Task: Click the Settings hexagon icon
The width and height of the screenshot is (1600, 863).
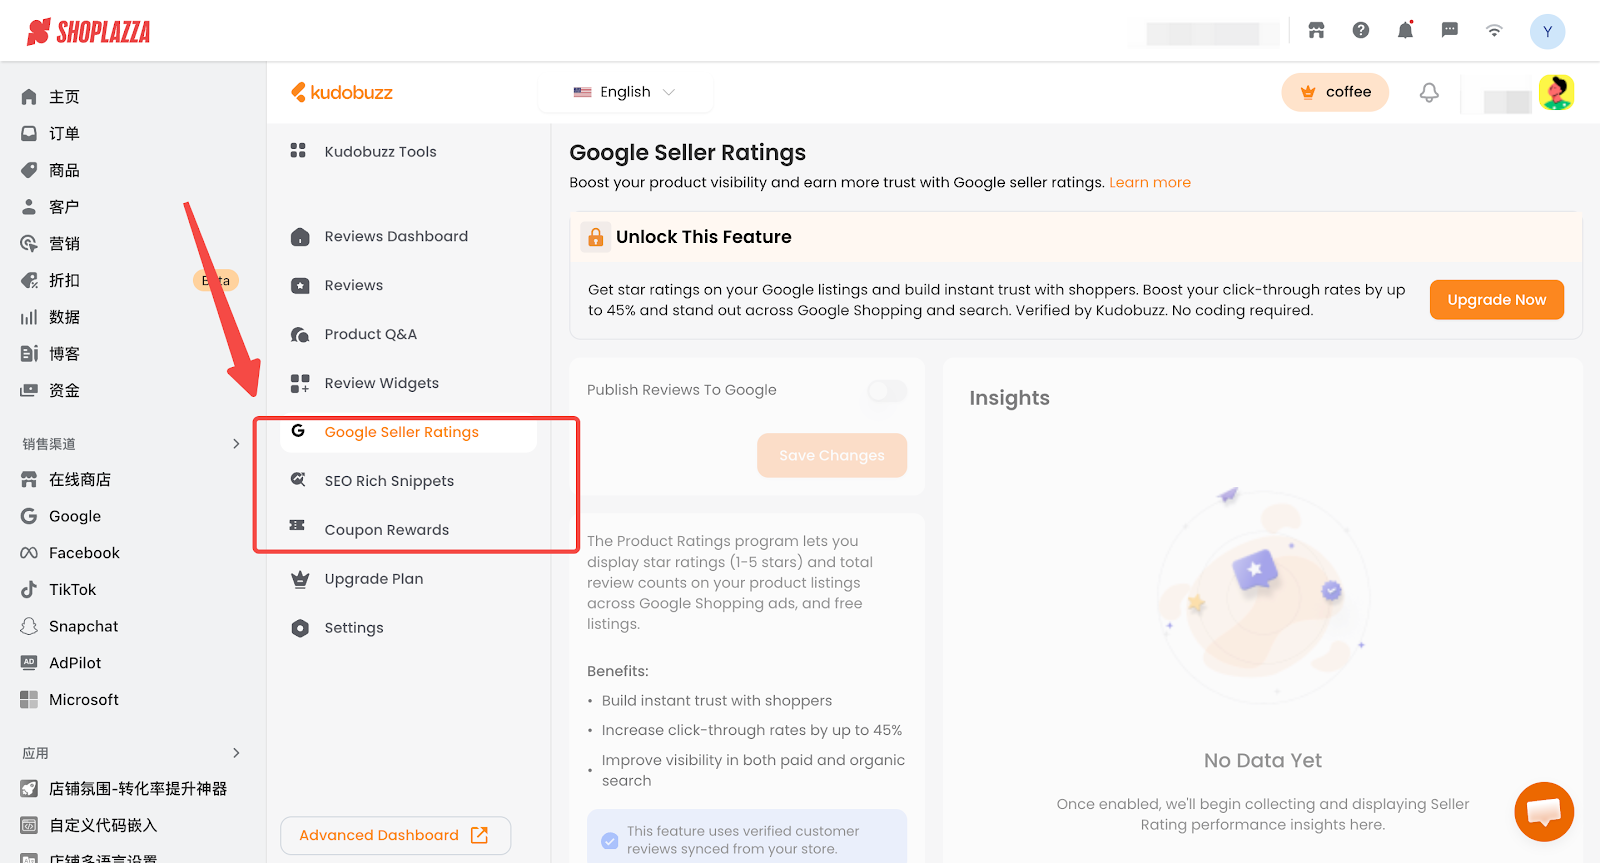Action: pos(300,628)
